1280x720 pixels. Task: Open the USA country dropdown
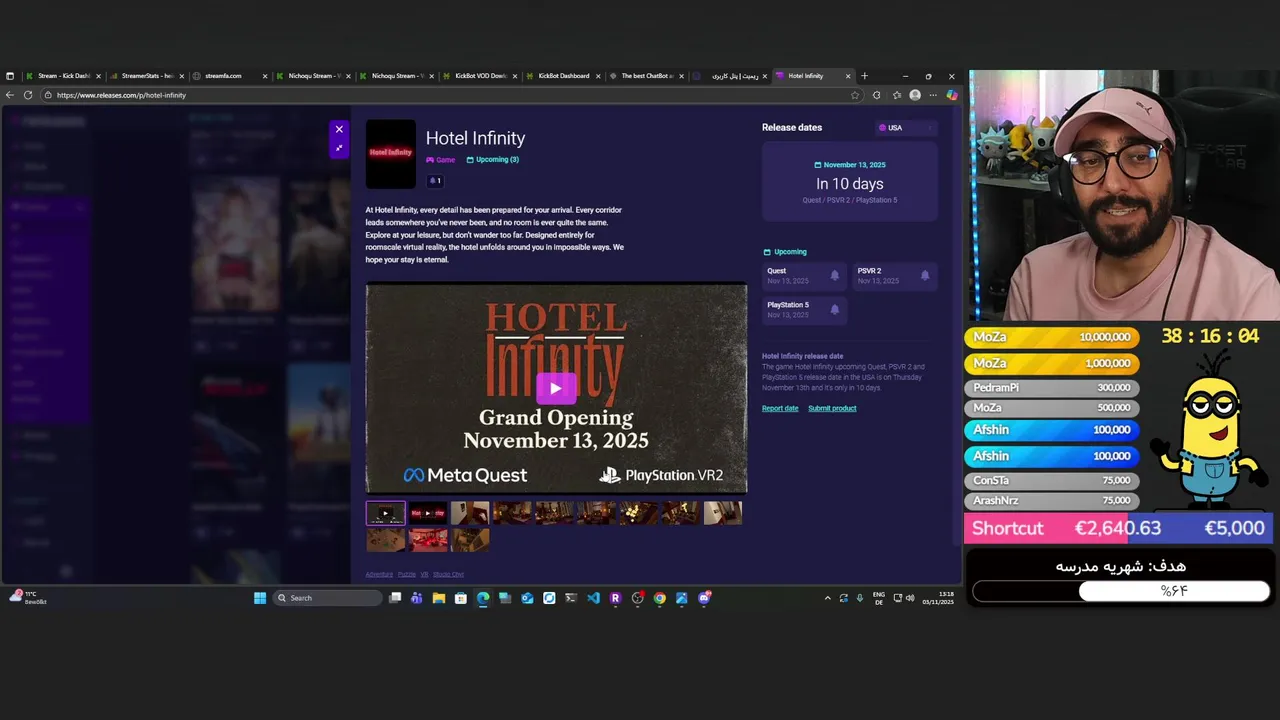[905, 128]
